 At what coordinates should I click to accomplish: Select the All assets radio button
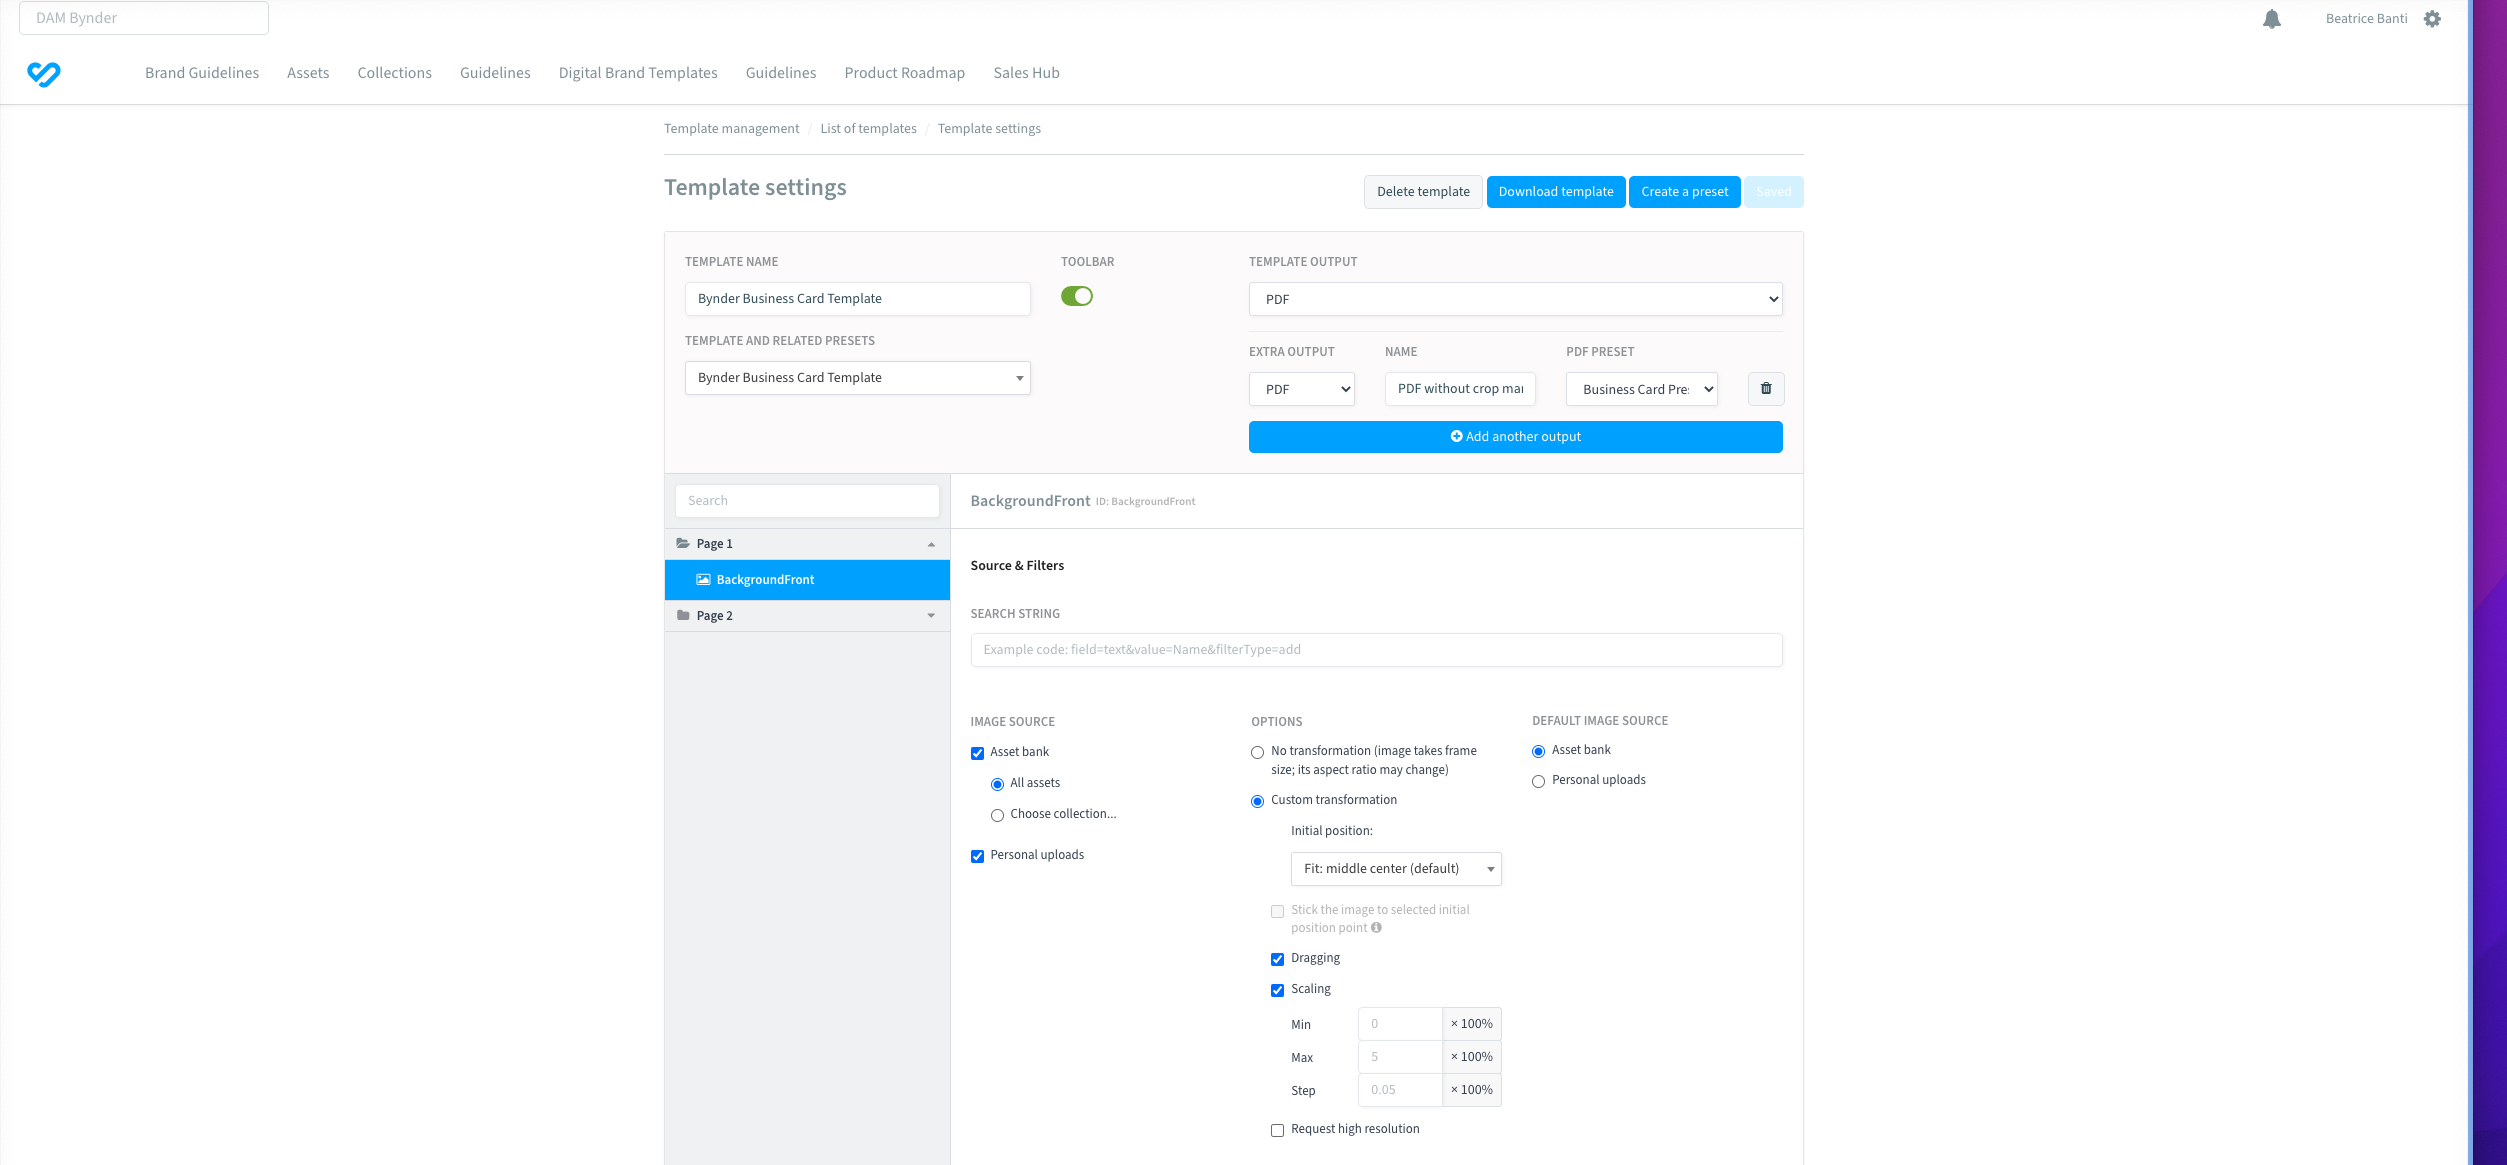point(997,784)
